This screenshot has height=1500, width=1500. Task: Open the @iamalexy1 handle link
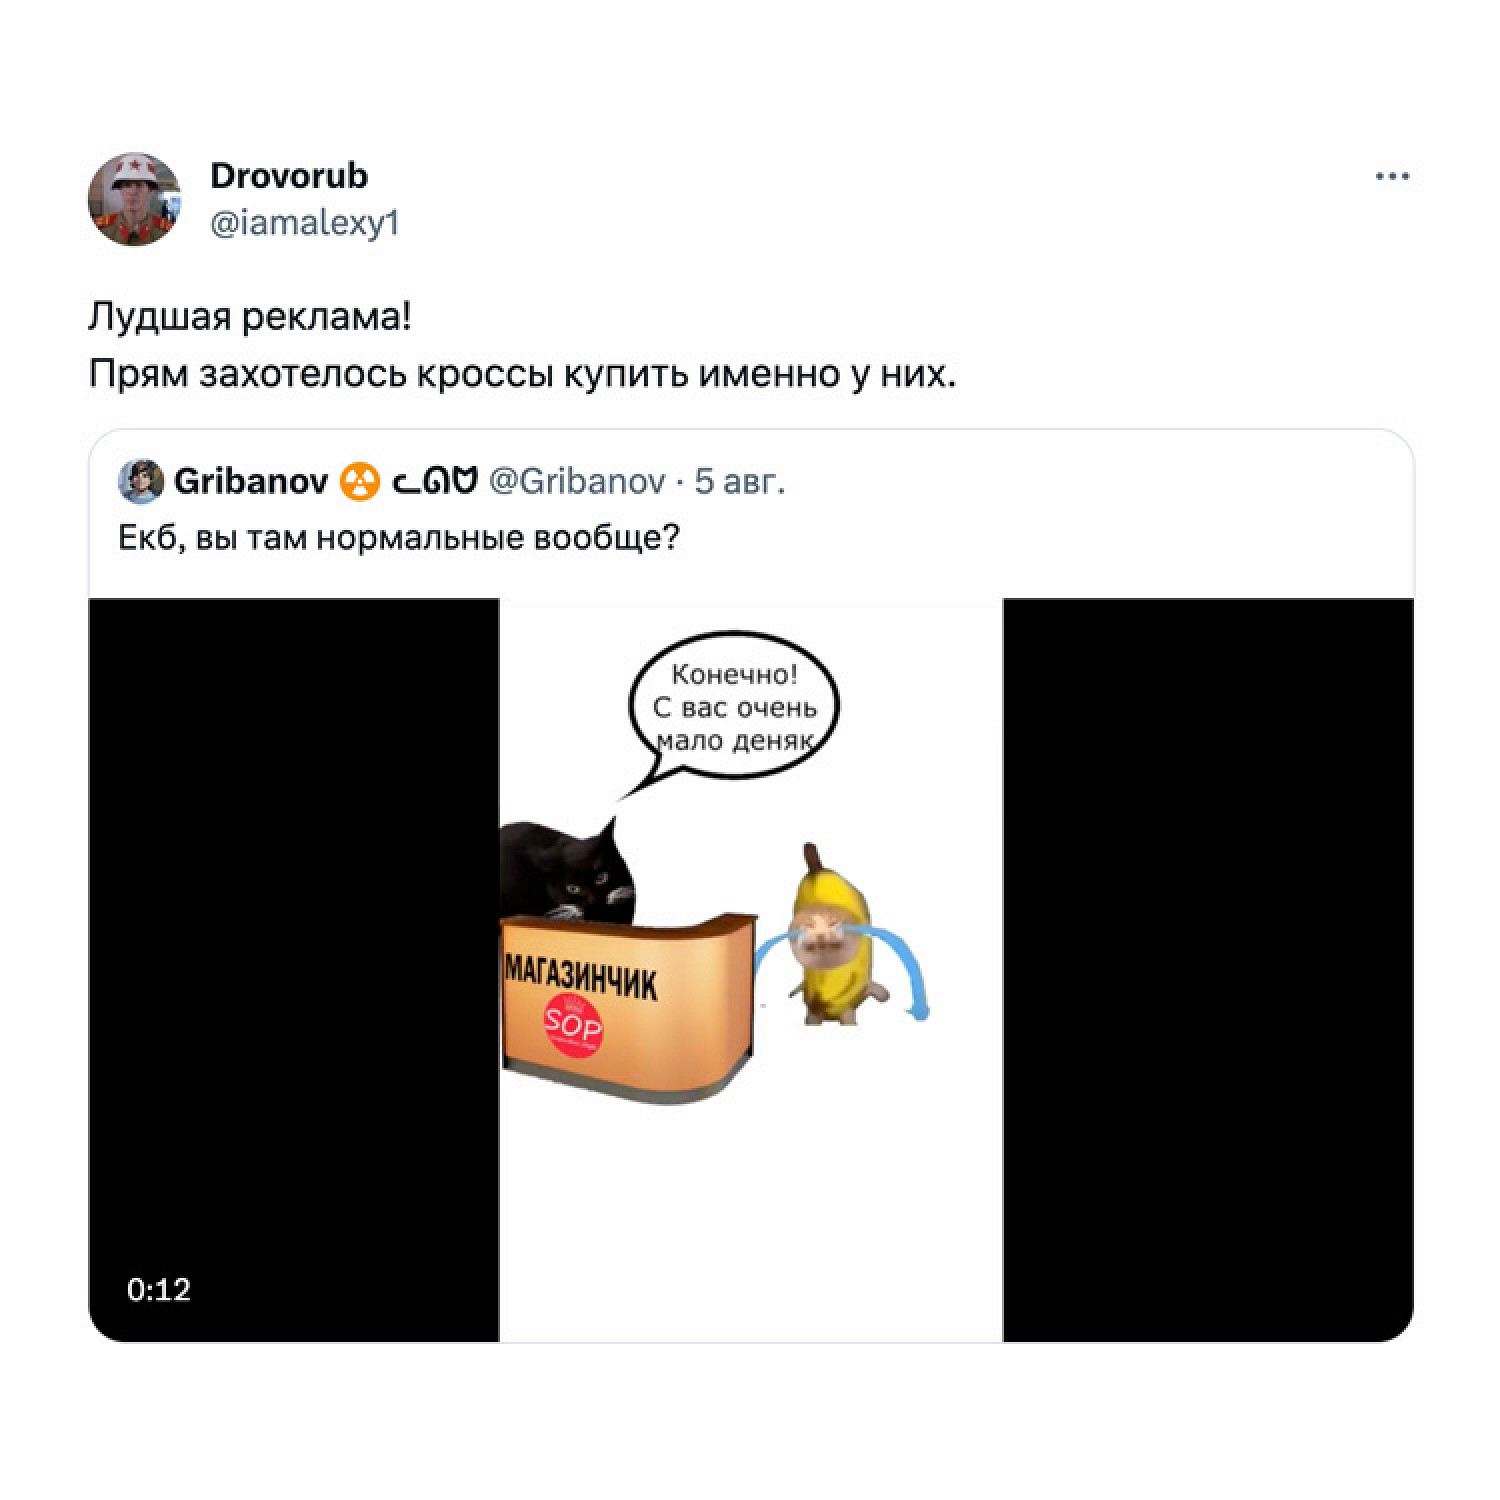305,224
